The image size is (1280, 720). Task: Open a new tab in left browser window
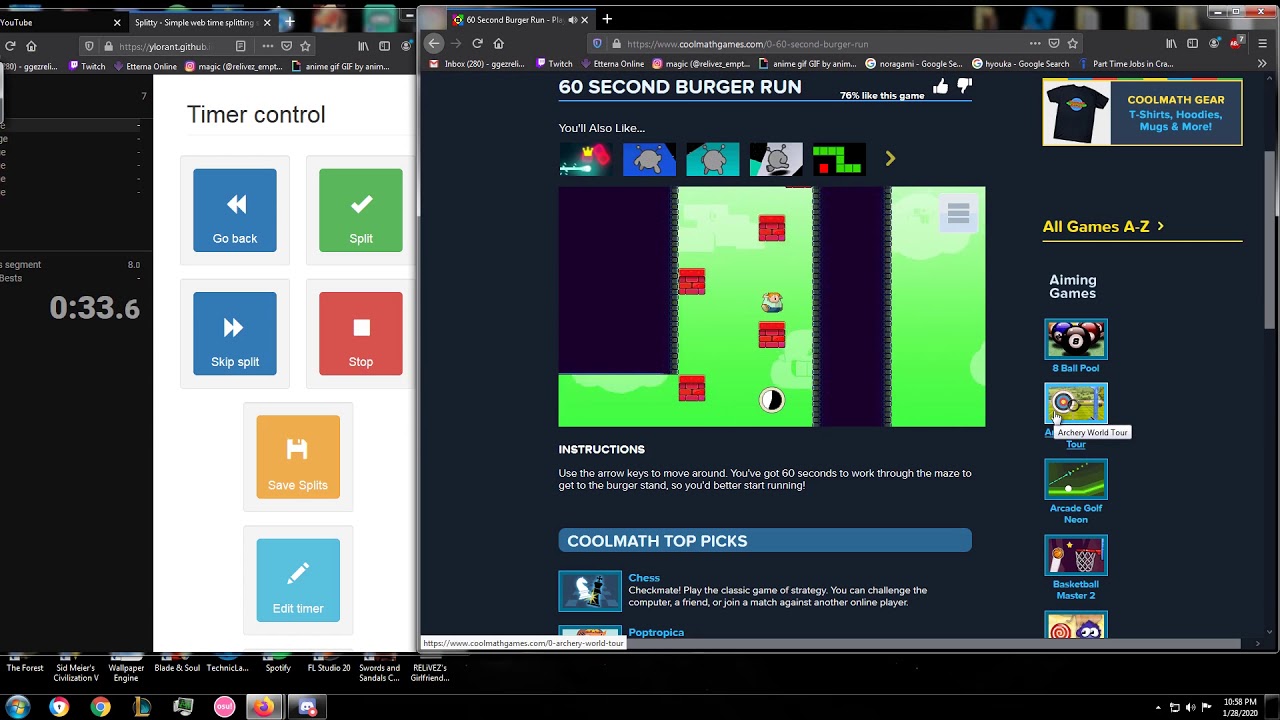289,21
